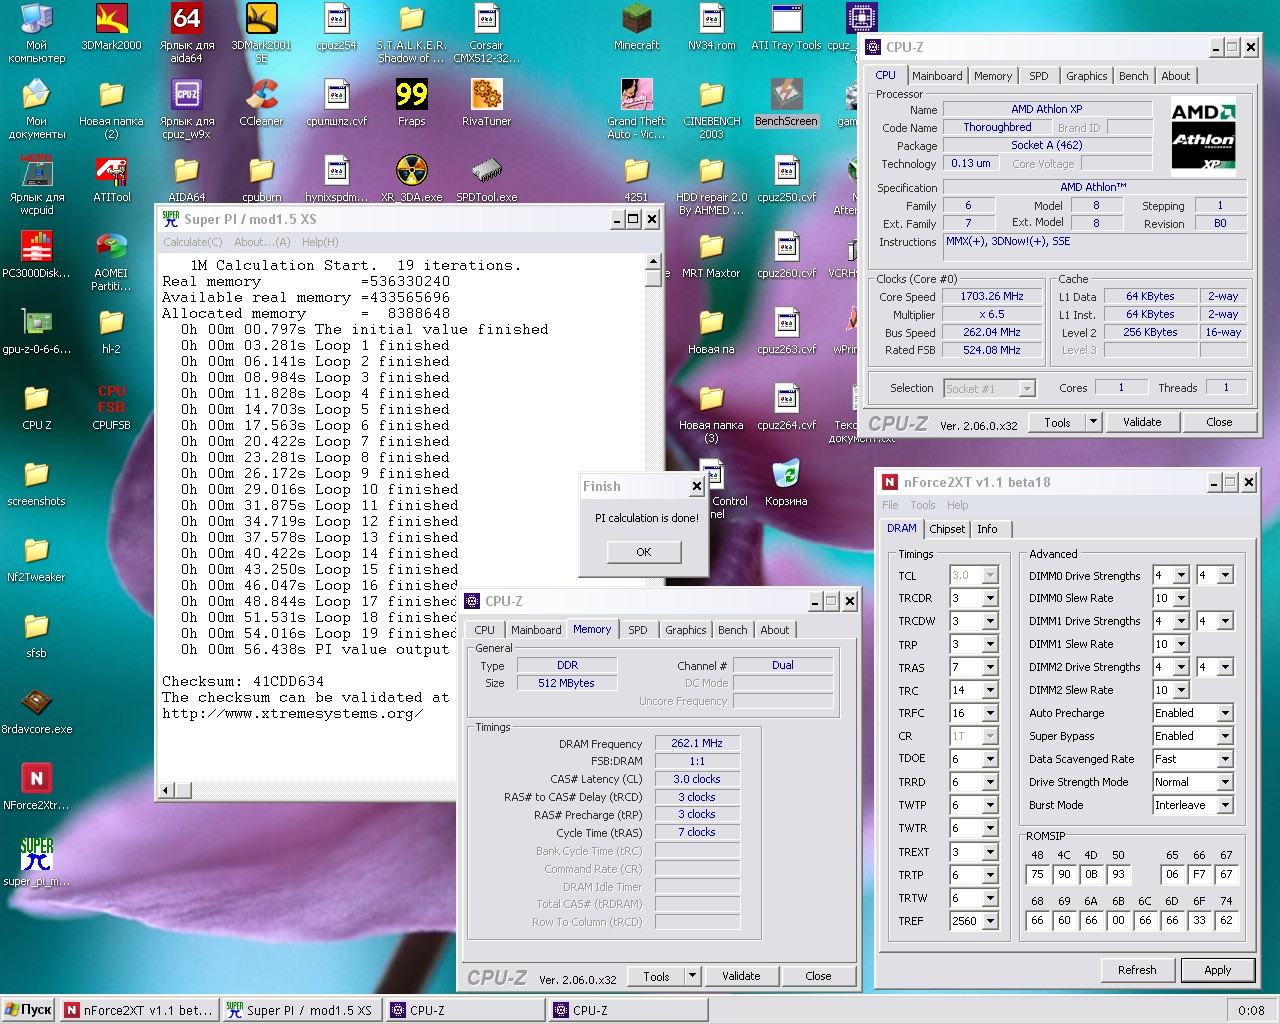Open the cpuz254 file icon
This screenshot has height=1024, width=1280.
[x=336, y=28]
